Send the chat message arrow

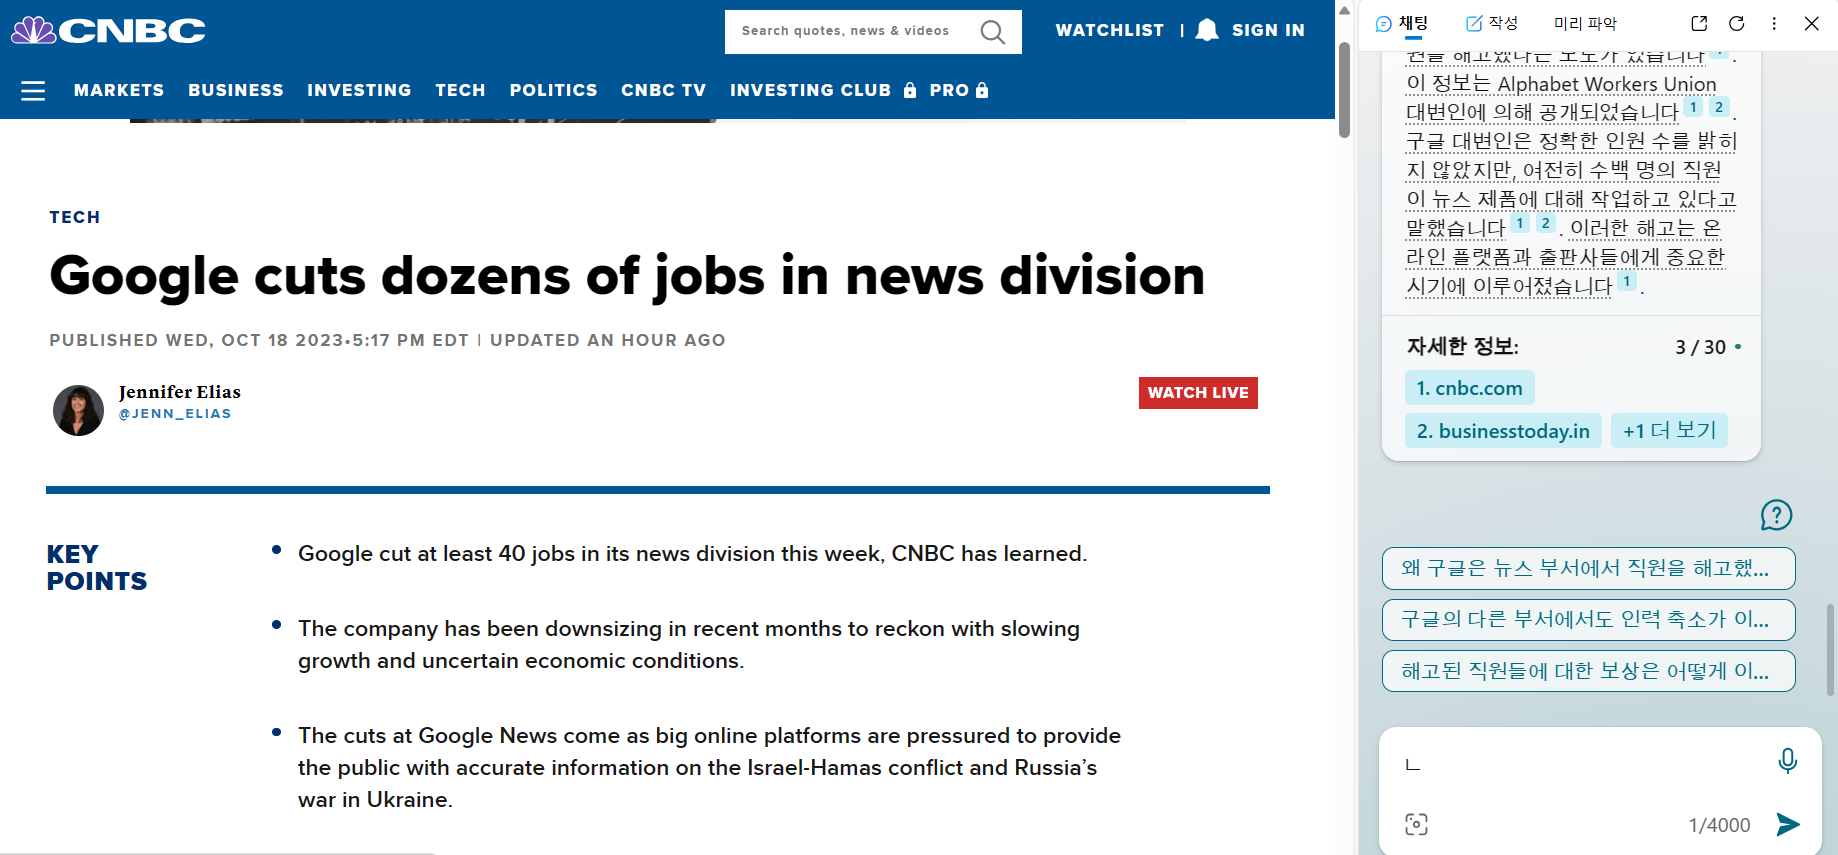click(x=1788, y=824)
